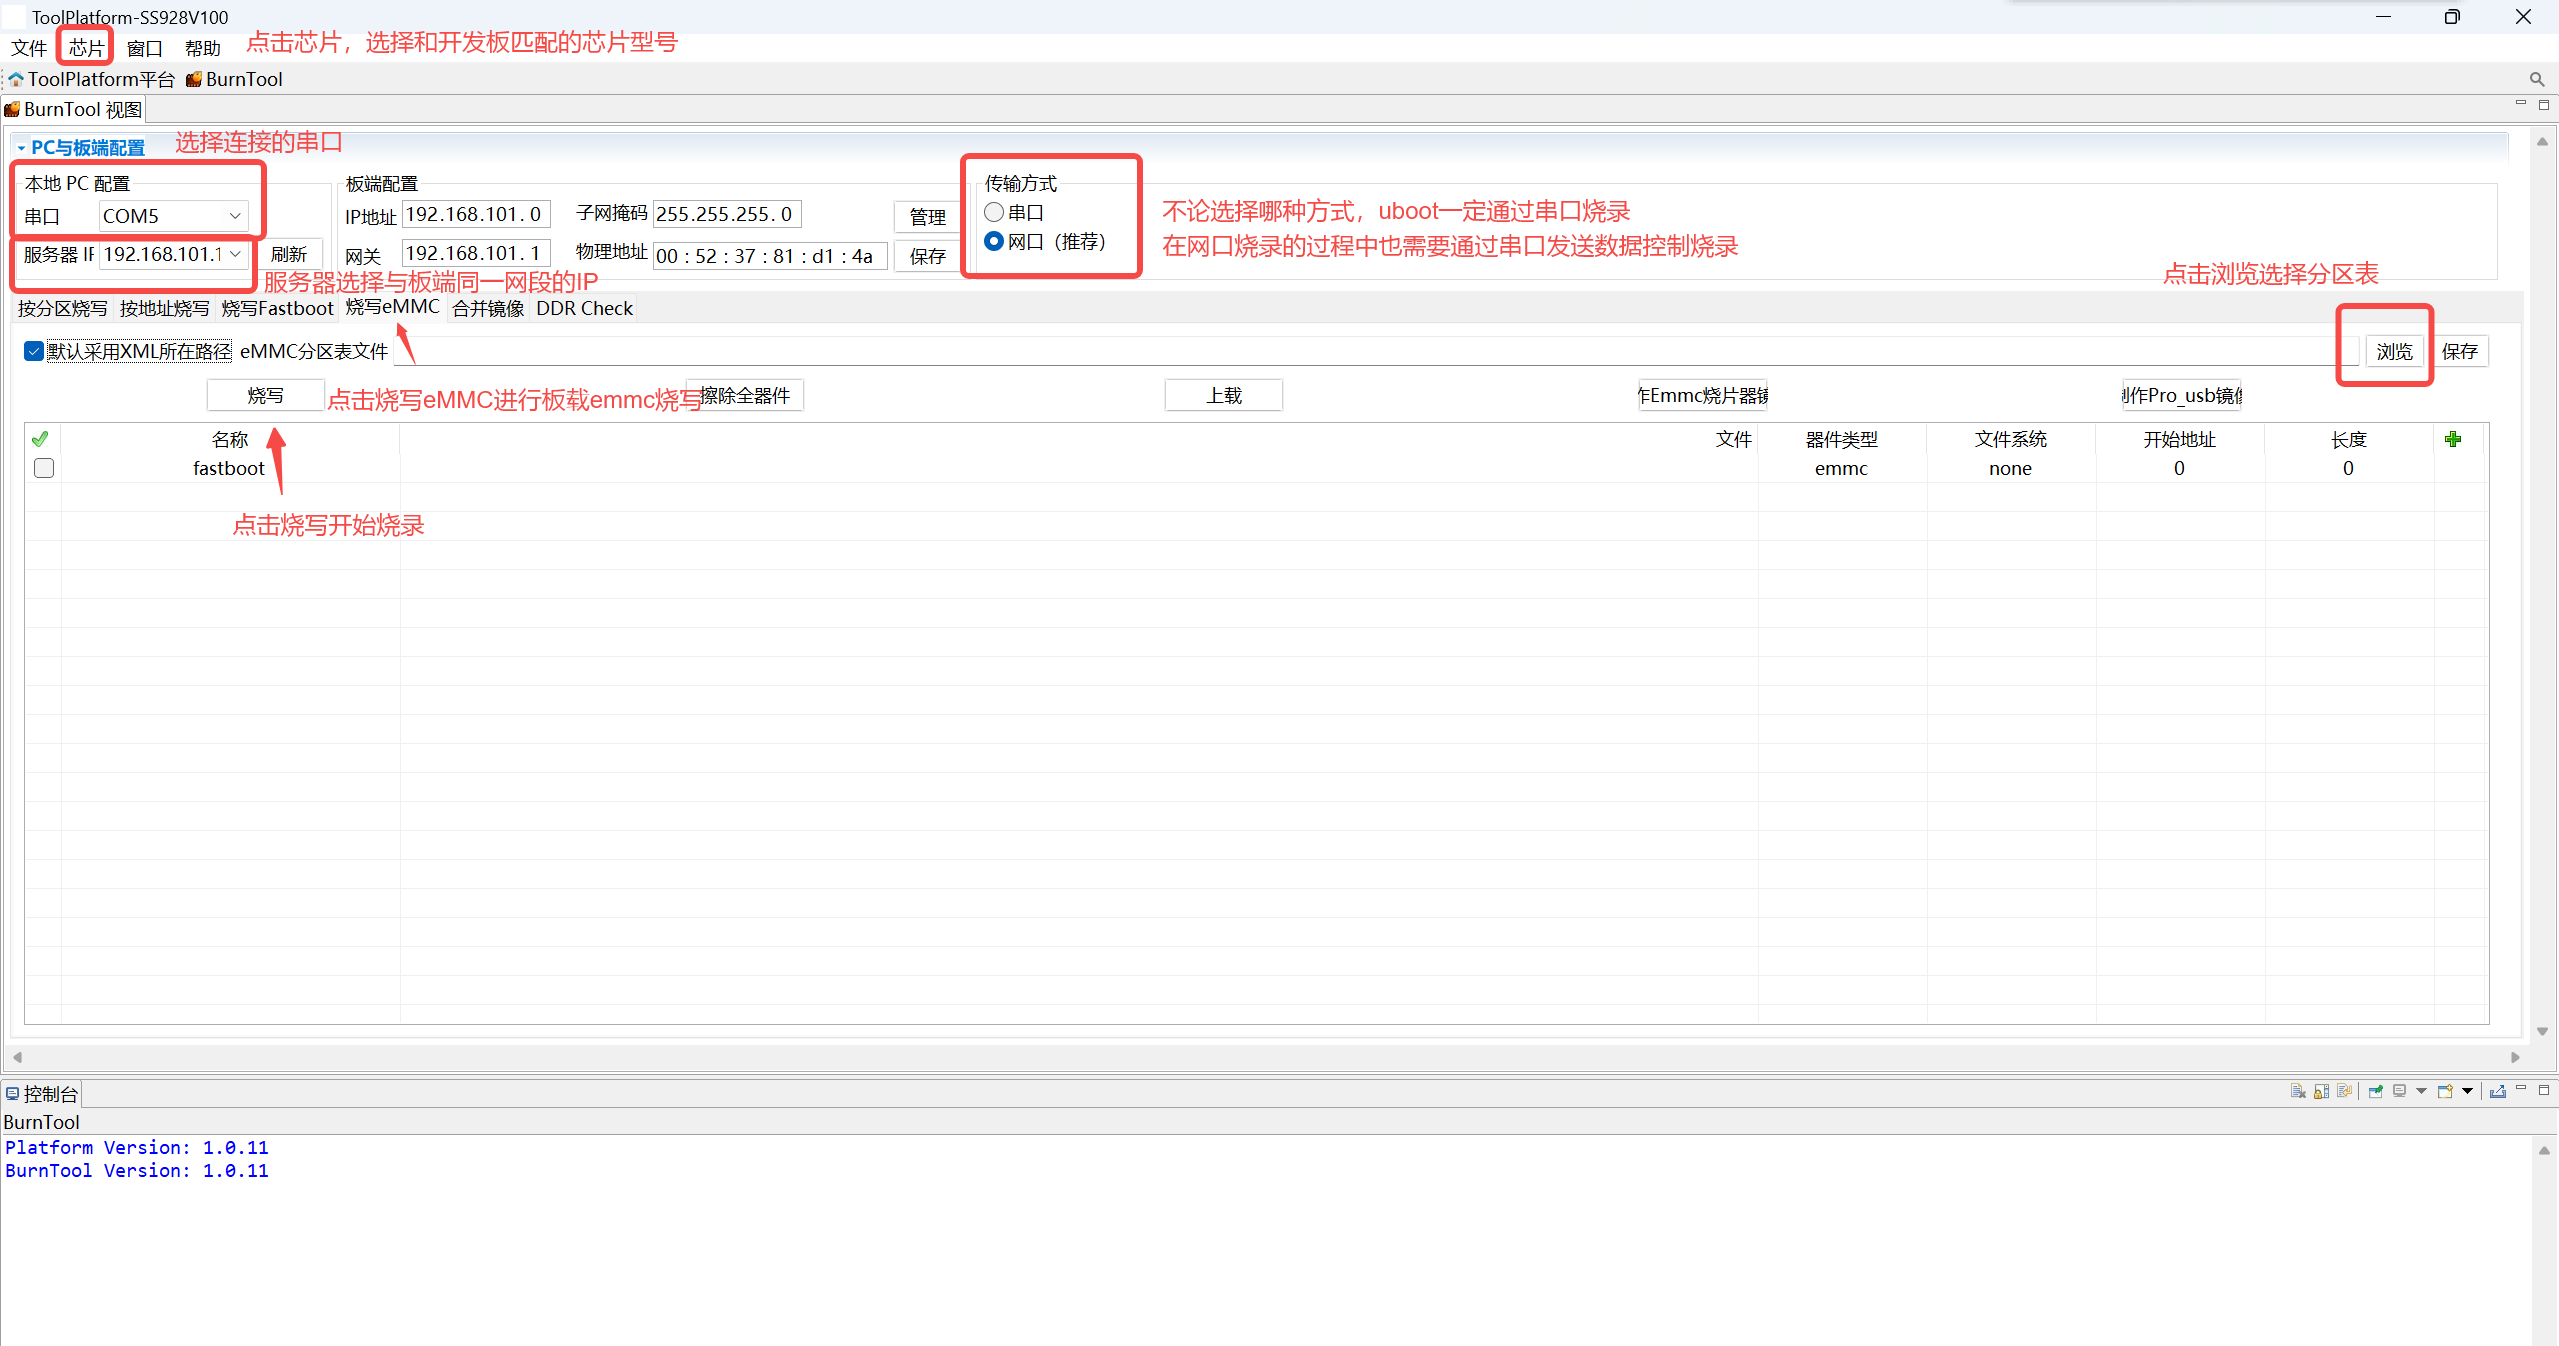Click the ToolPlatform平台 home icon

tap(16, 79)
